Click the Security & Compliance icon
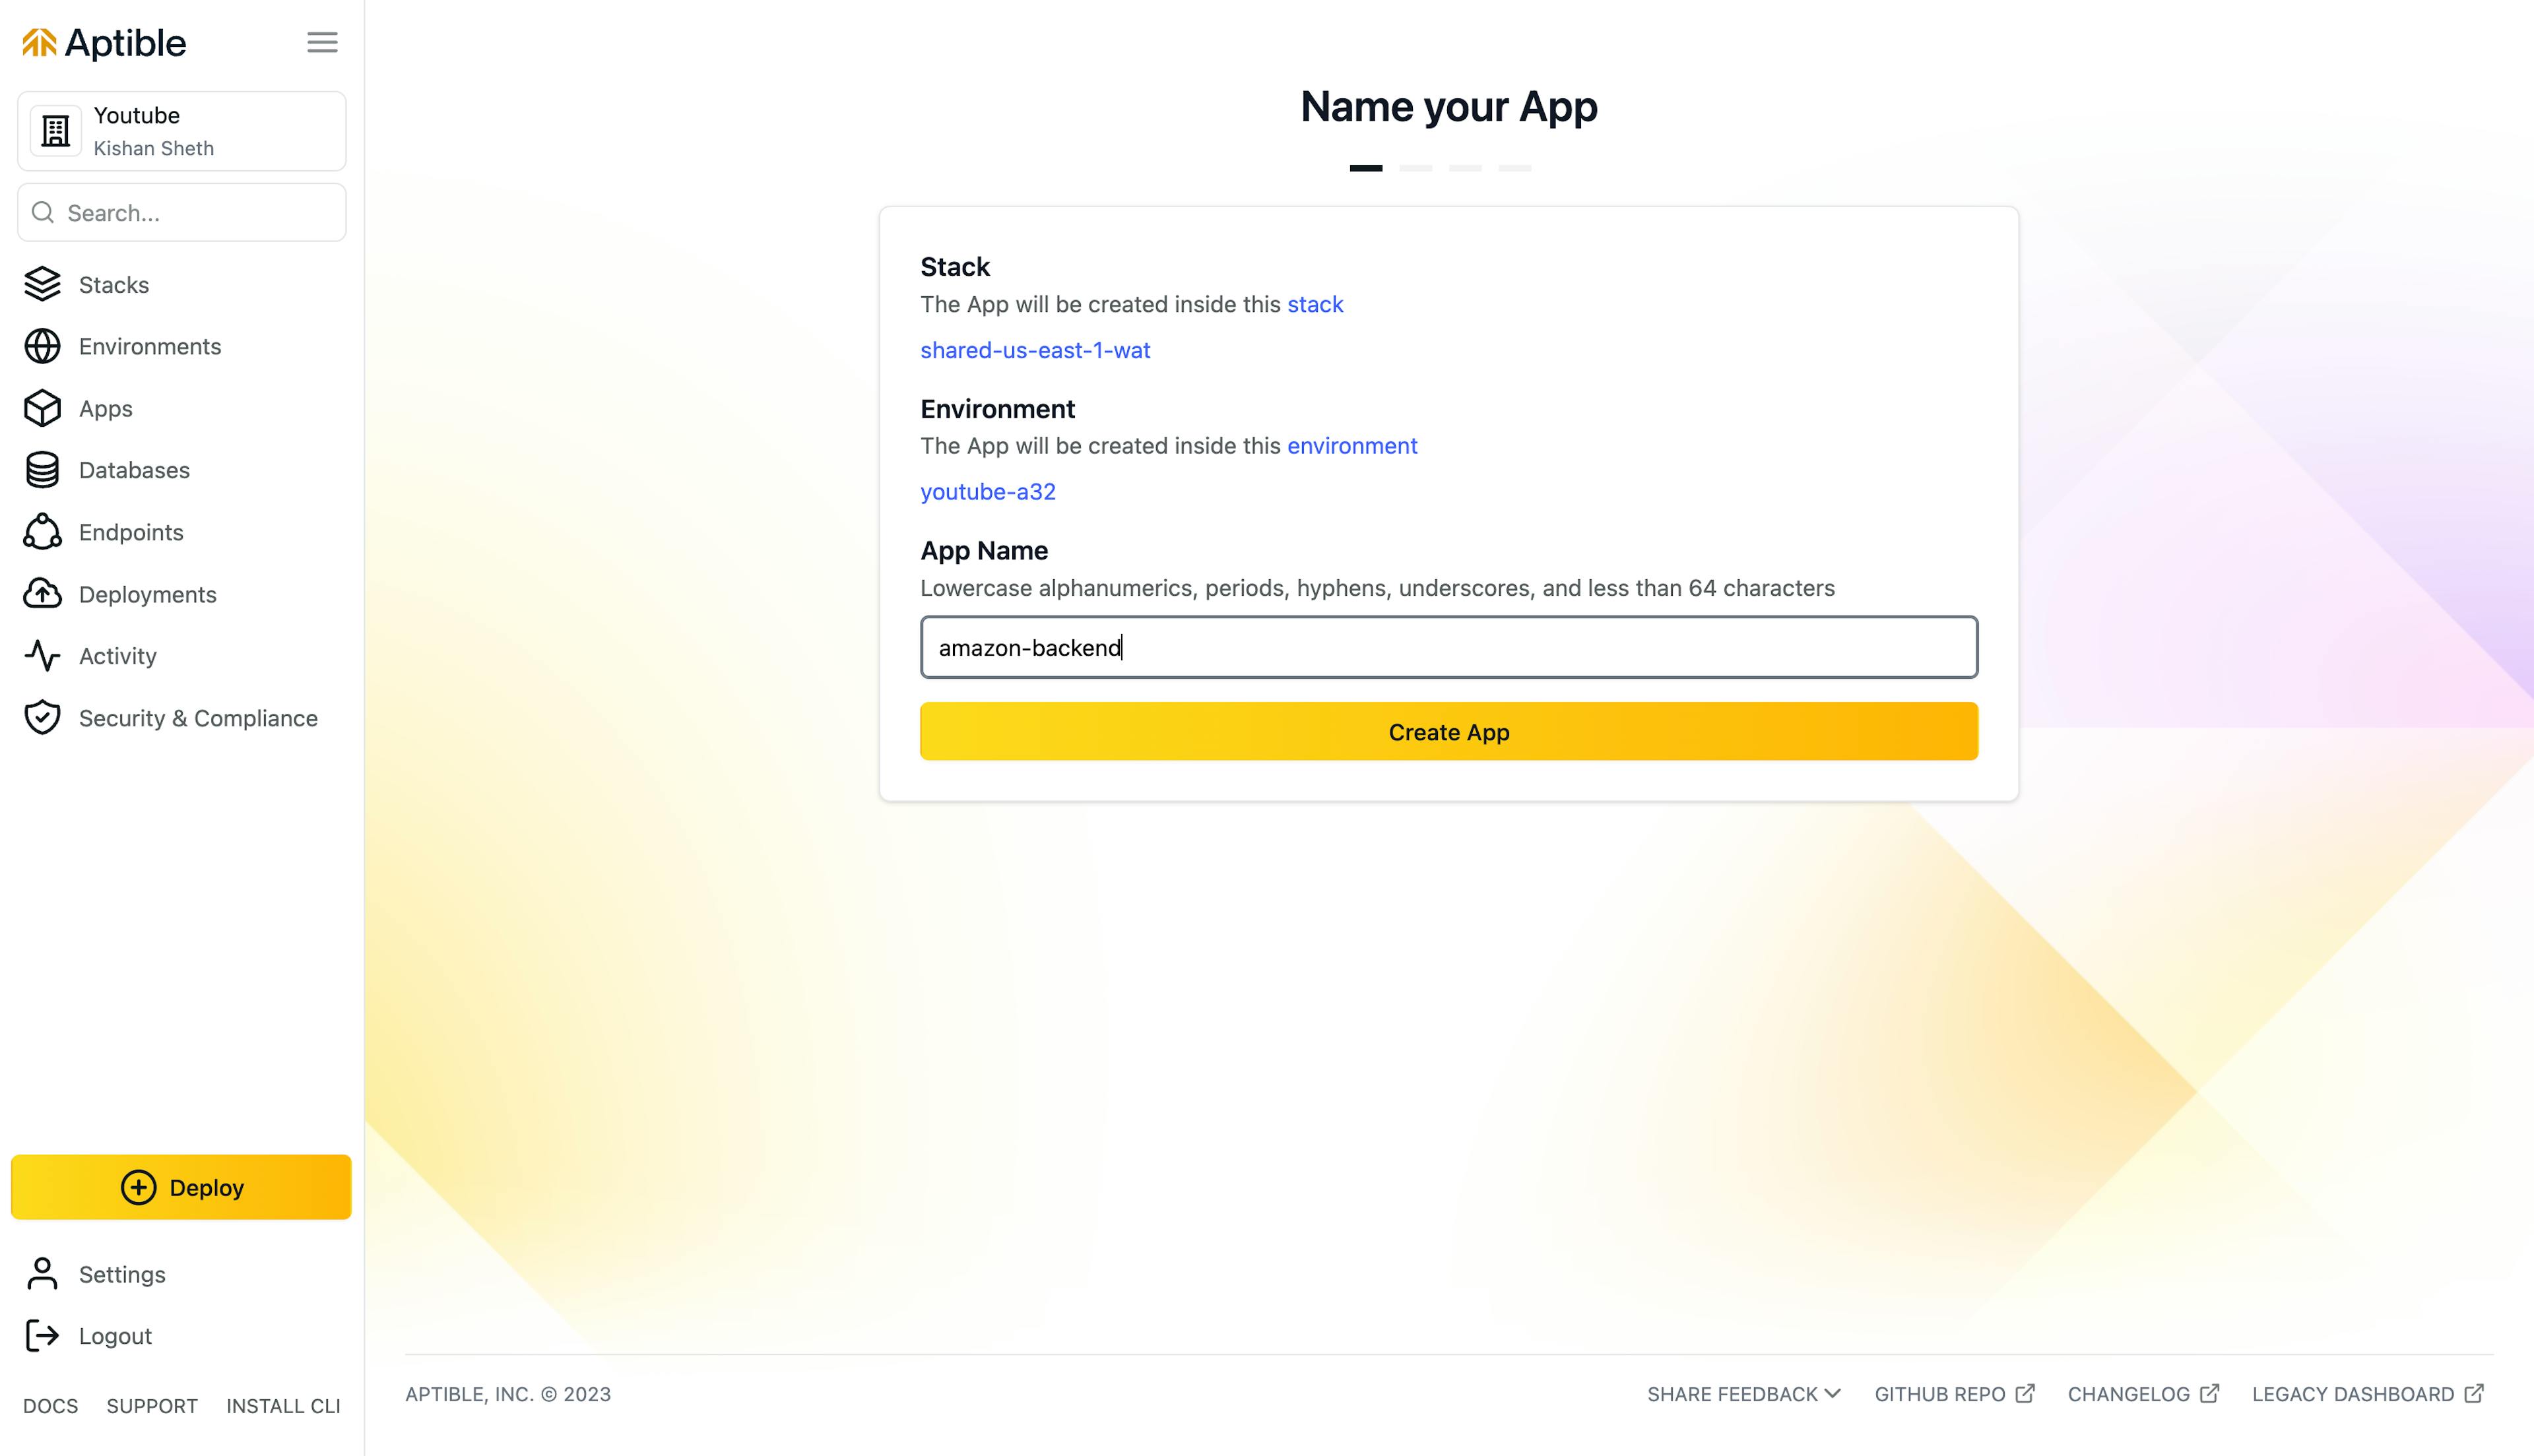This screenshot has width=2534, height=1456. 44,716
